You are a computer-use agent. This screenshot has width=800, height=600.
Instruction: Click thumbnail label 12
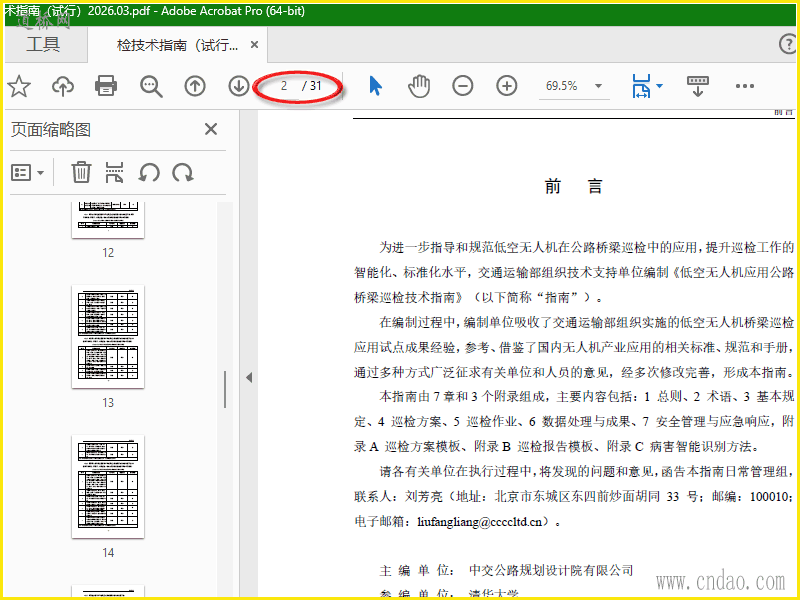click(108, 253)
